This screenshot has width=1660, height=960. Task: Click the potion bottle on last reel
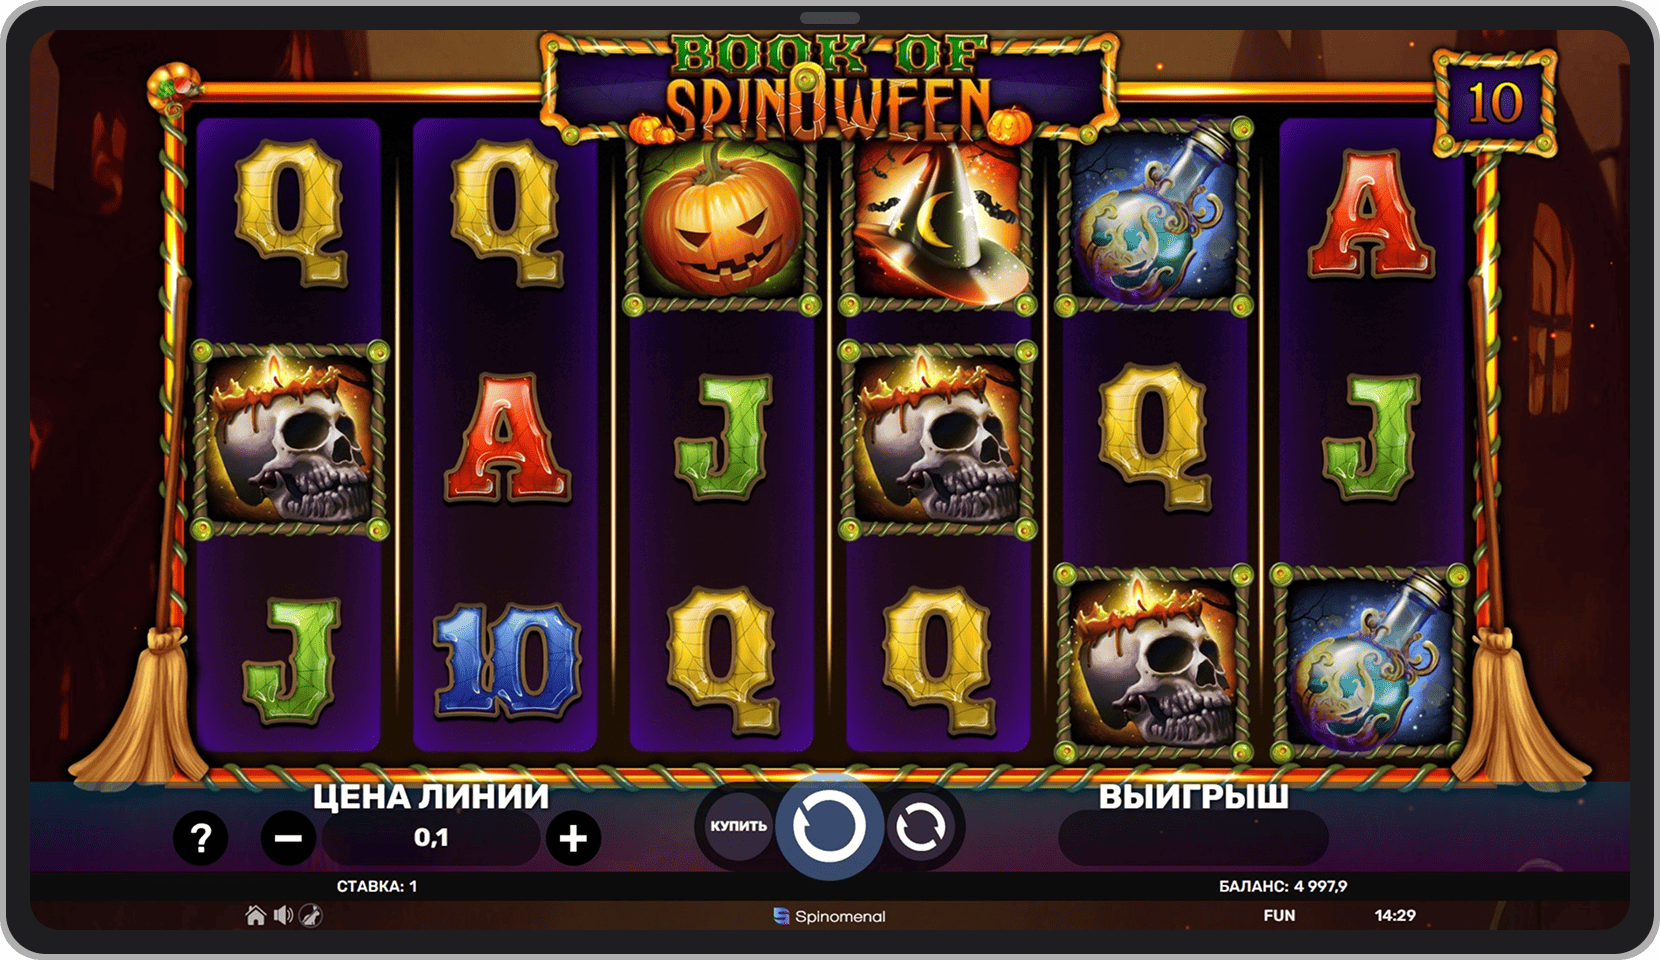pyautogui.click(x=1370, y=662)
